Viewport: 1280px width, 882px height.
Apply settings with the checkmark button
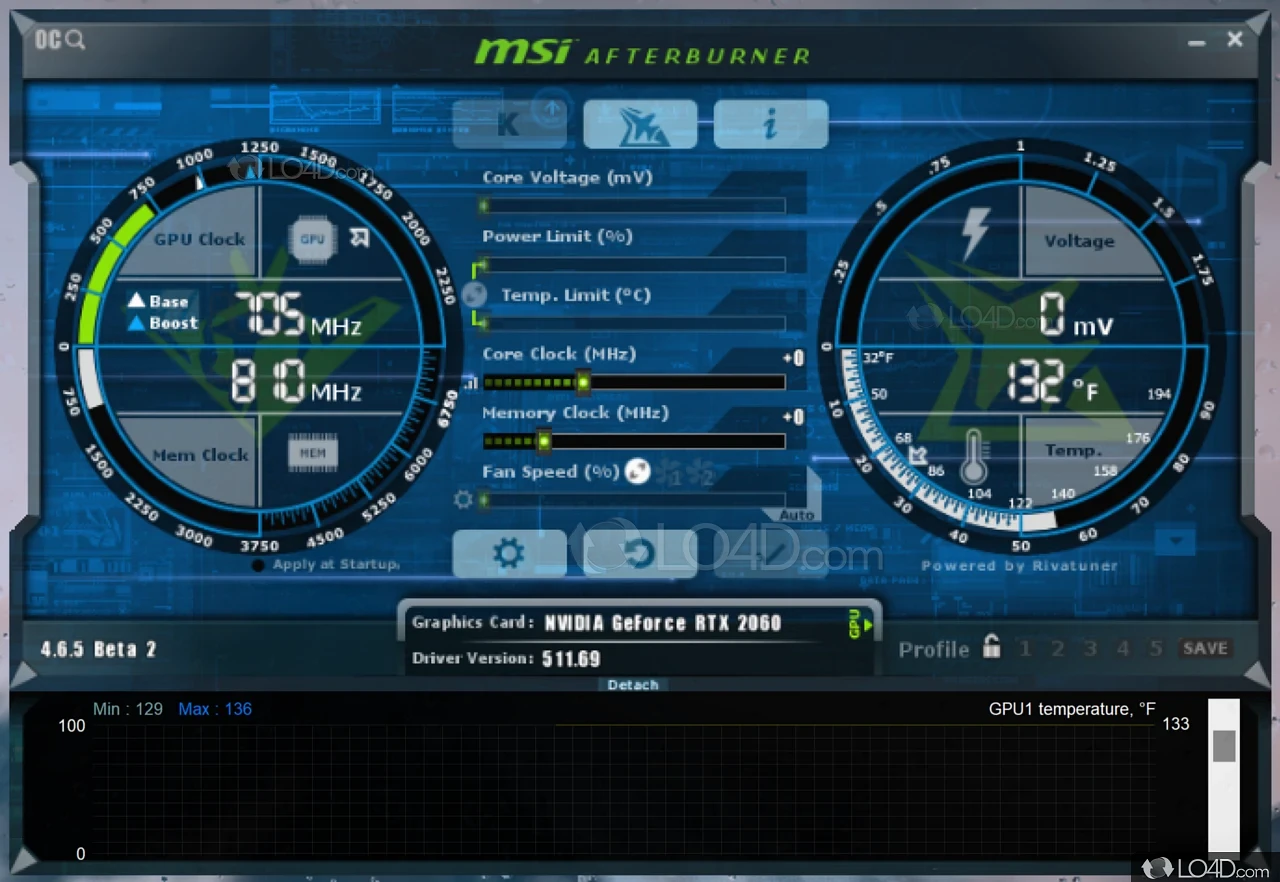click(x=771, y=553)
